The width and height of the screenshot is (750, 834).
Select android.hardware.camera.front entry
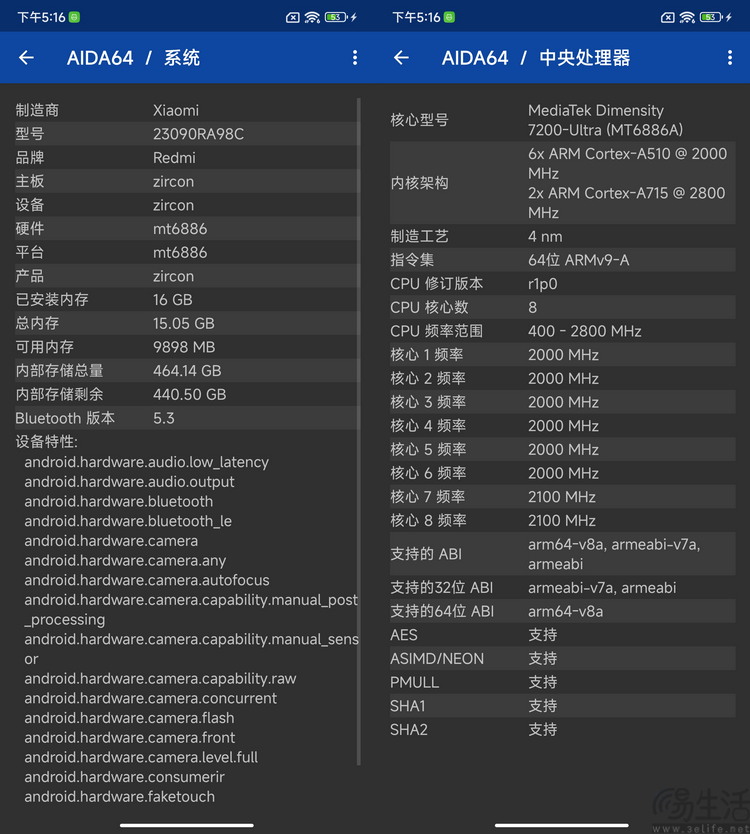tap(130, 738)
